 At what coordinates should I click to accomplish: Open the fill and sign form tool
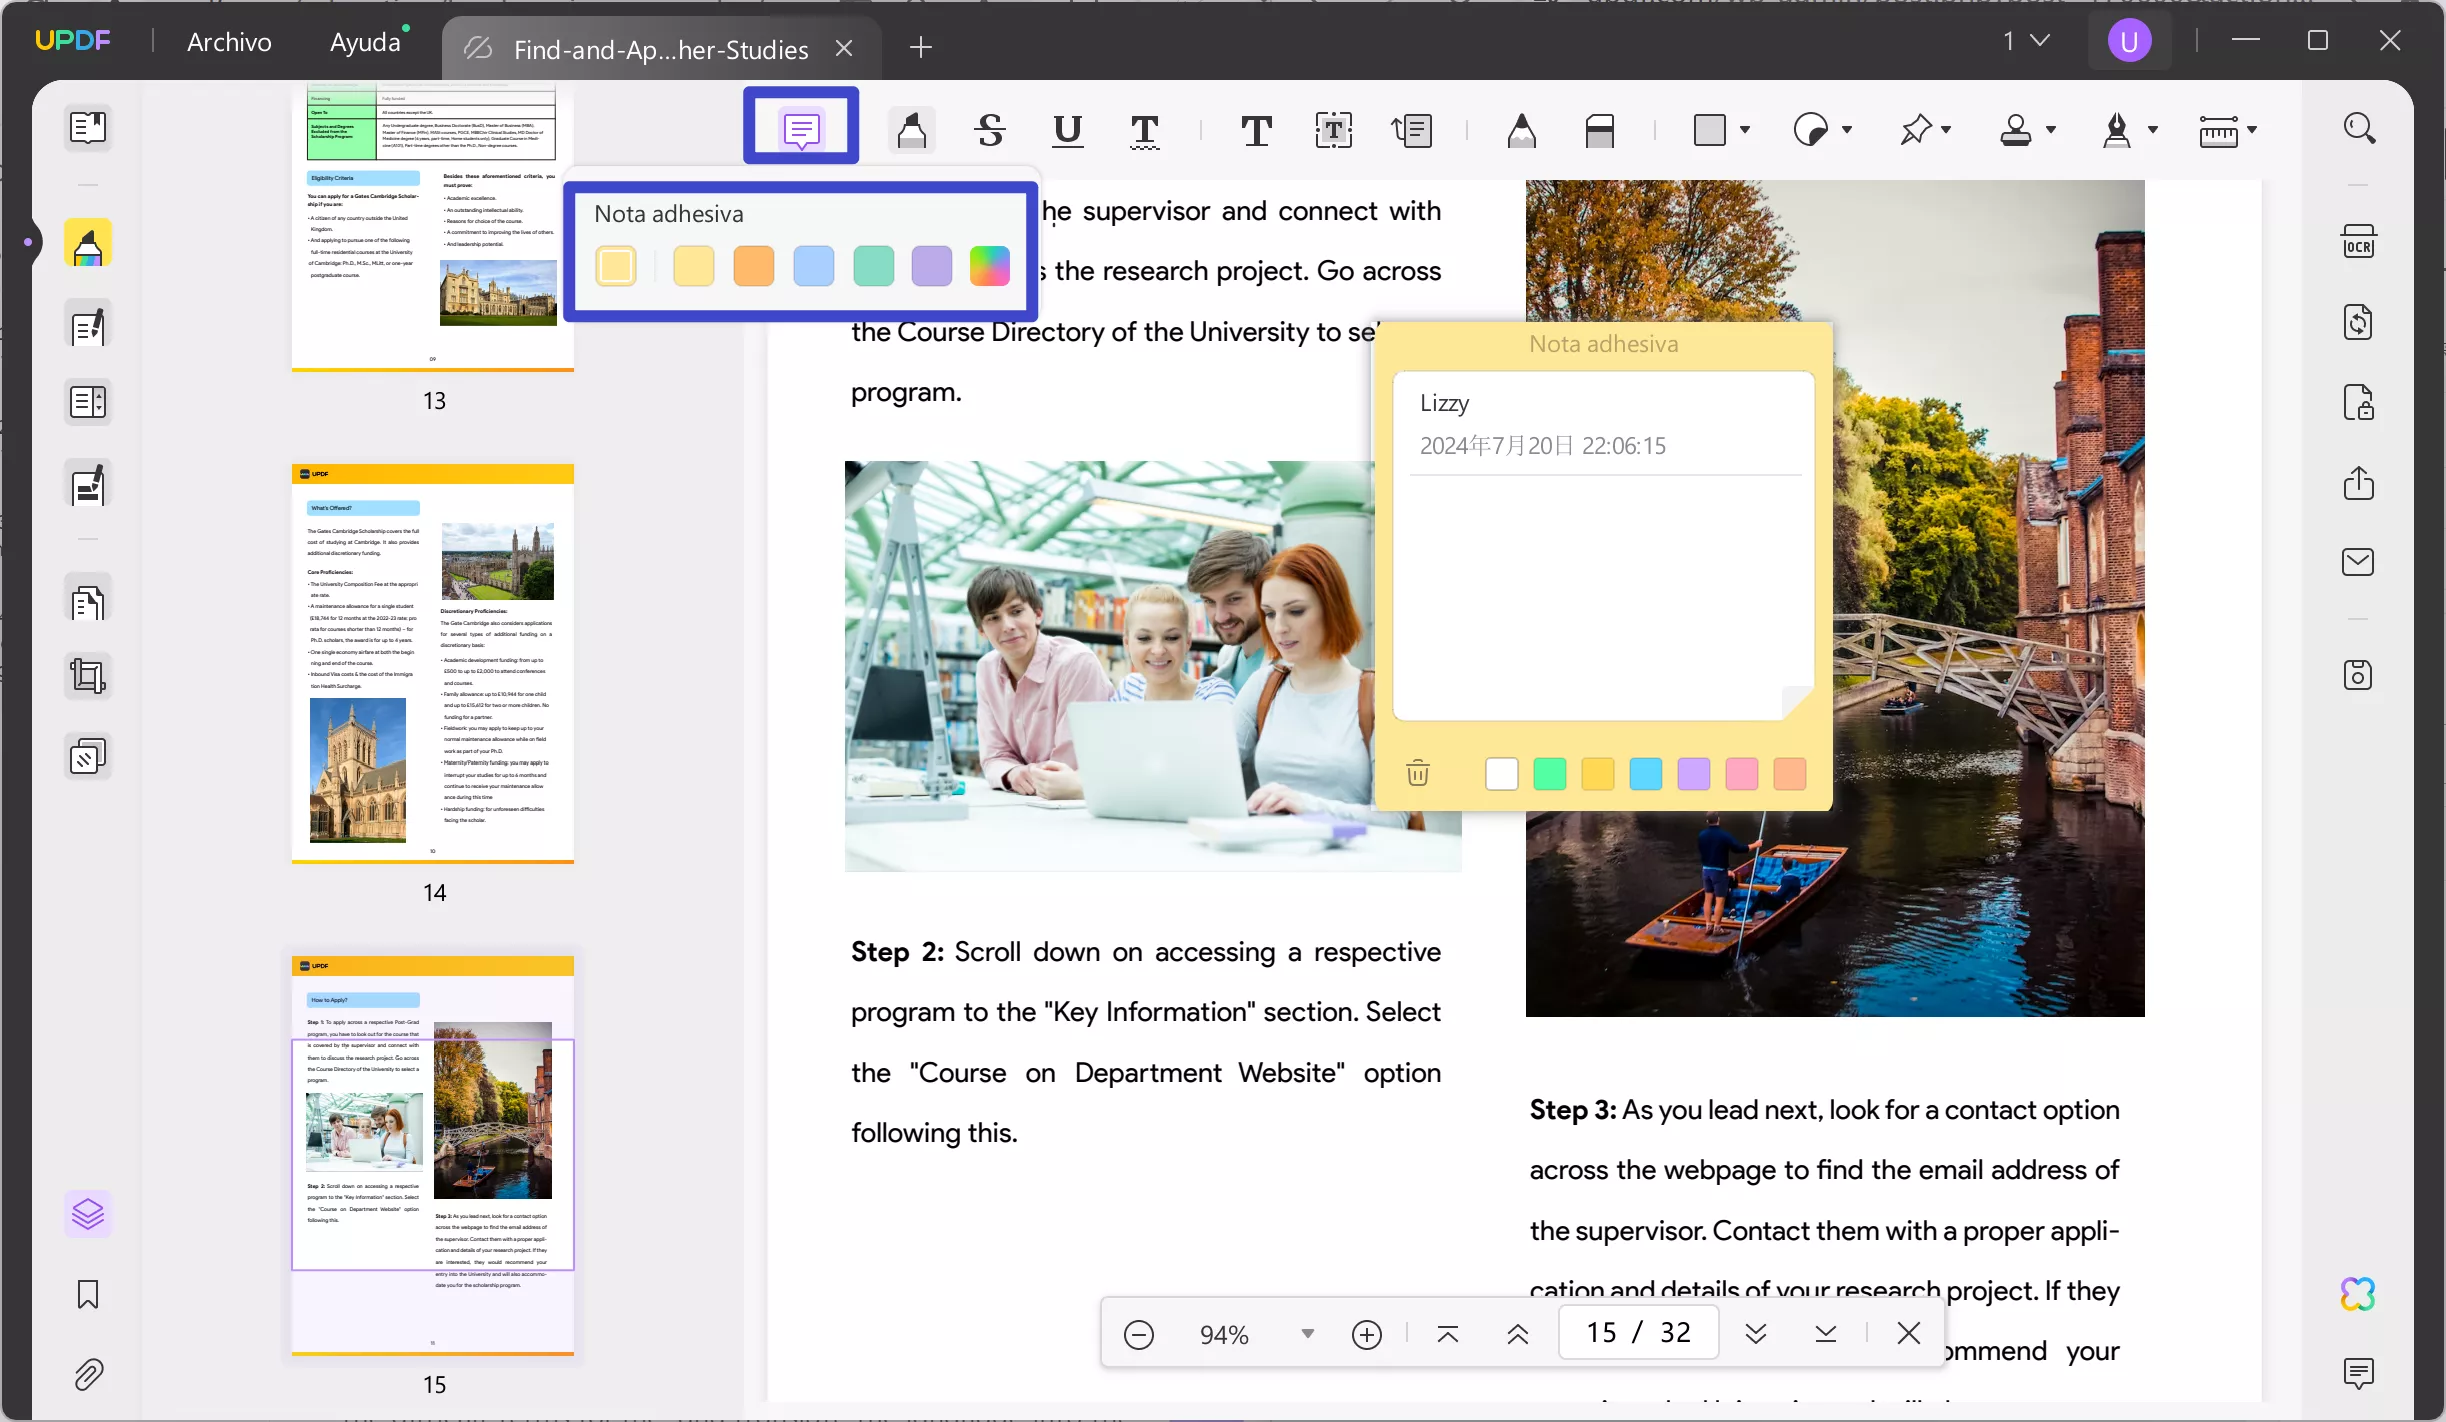click(88, 485)
